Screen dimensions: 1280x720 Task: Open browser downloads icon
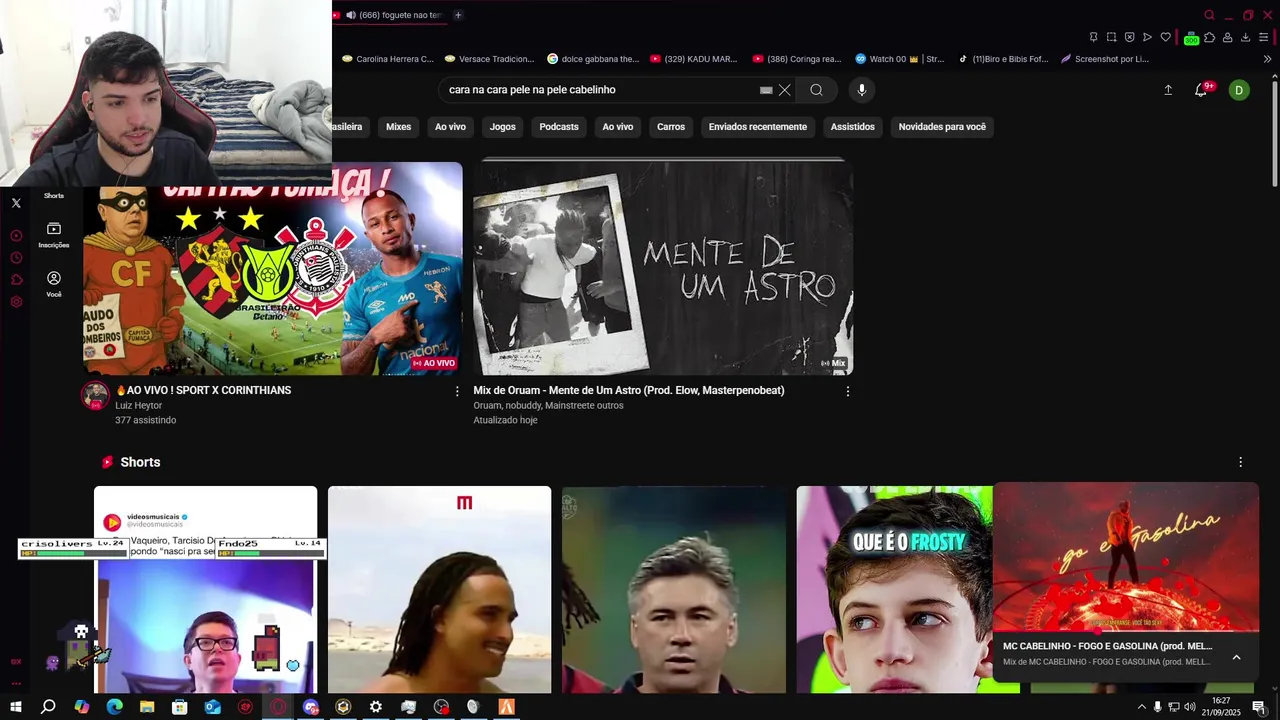1245,37
